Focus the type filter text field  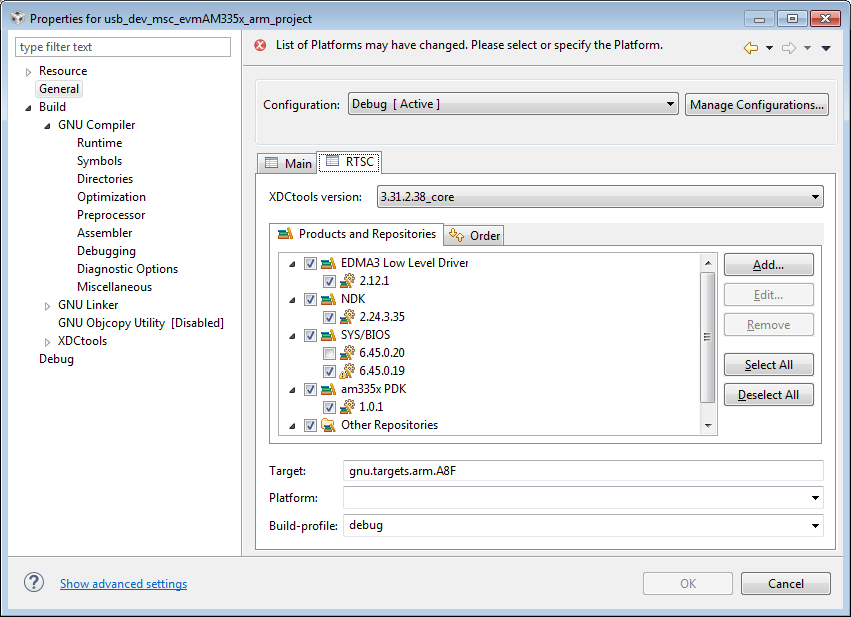[x=123, y=47]
